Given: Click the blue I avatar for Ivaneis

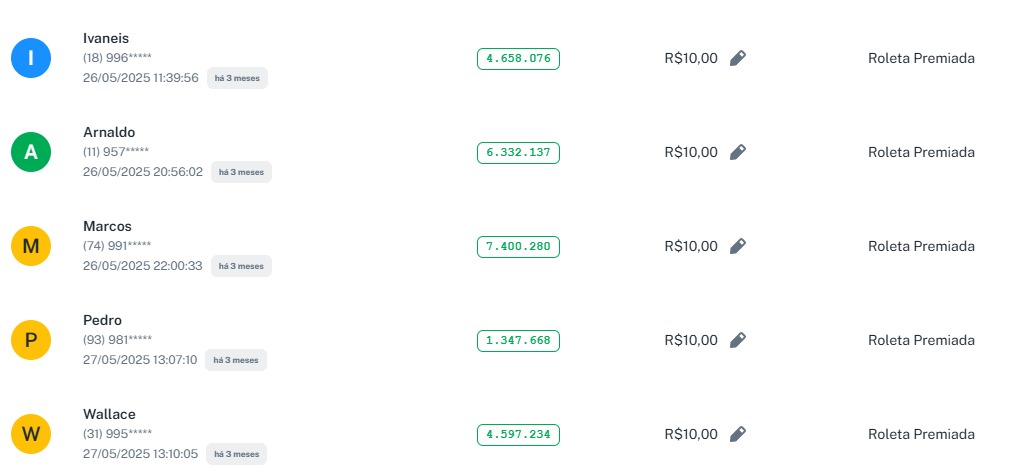Looking at the screenshot, I should tap(31, 58).
